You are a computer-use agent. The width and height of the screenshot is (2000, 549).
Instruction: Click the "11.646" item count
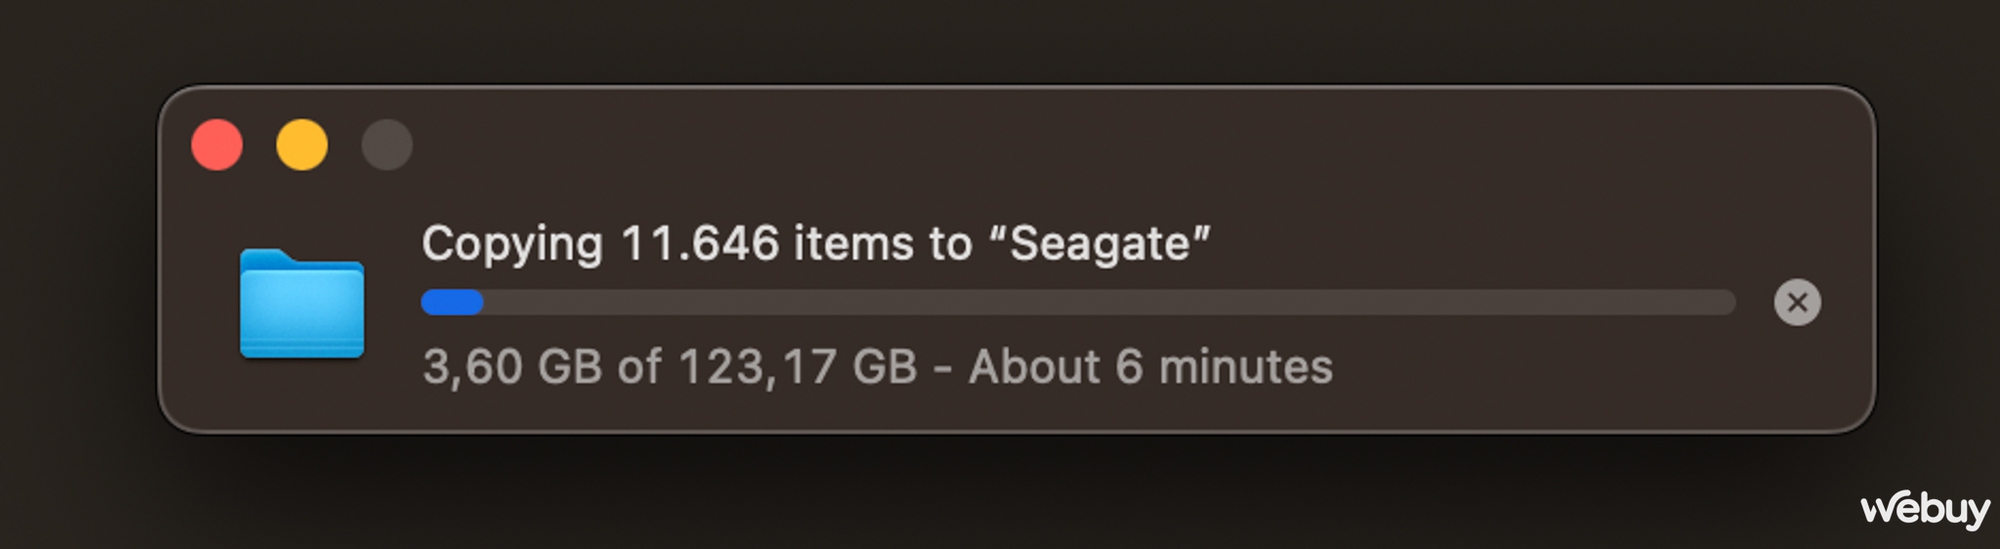[700, 244]
